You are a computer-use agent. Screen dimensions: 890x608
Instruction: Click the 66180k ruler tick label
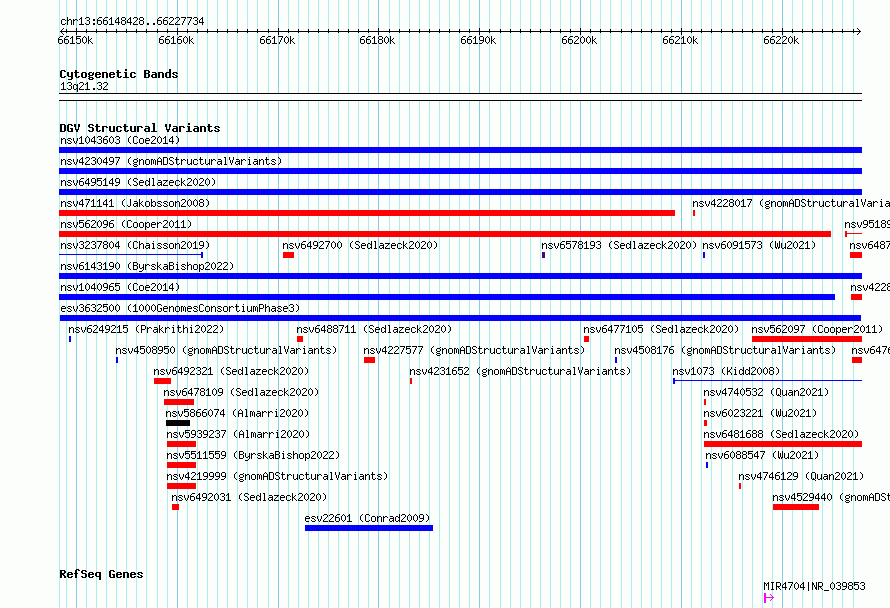click(377, 40)
